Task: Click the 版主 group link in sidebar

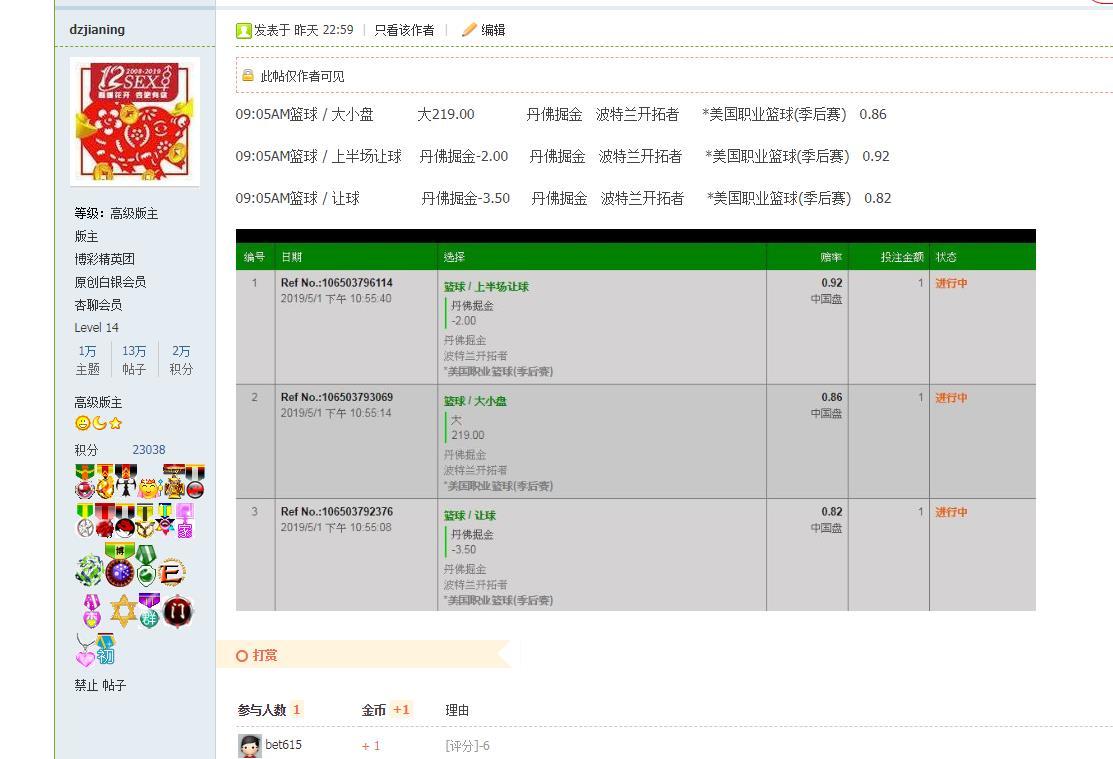Action: click(86, 236)
